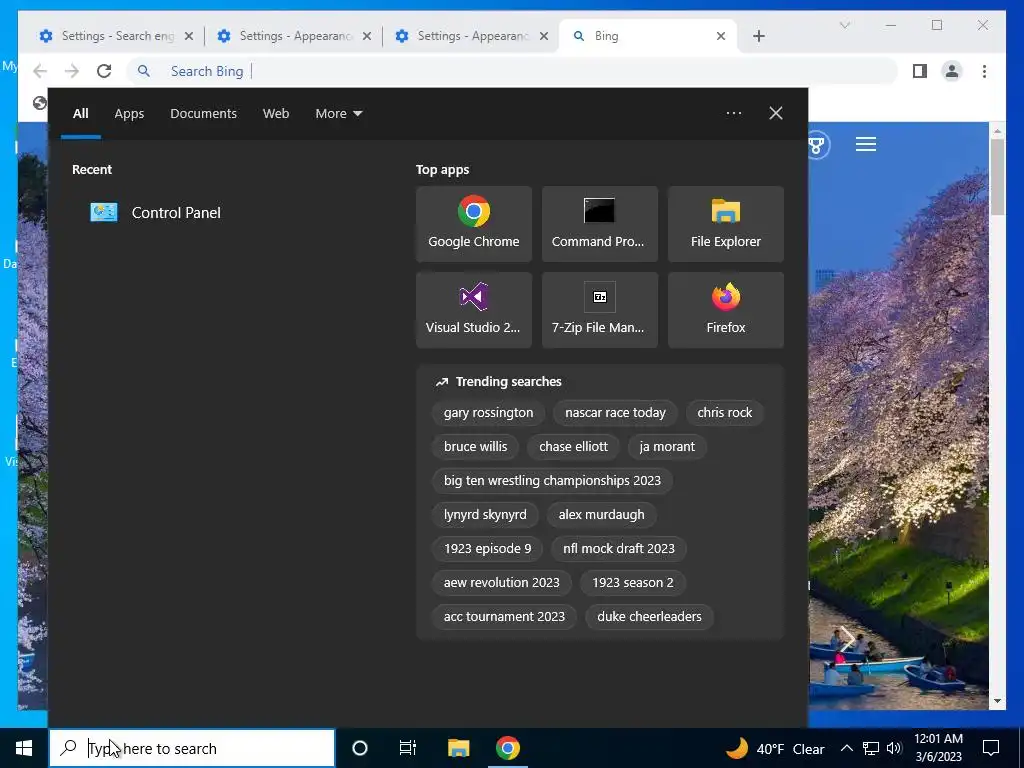1024x768 pixels.
Task: Open the weather widget showing 40°F Clear
Action: tap(775, 748)
